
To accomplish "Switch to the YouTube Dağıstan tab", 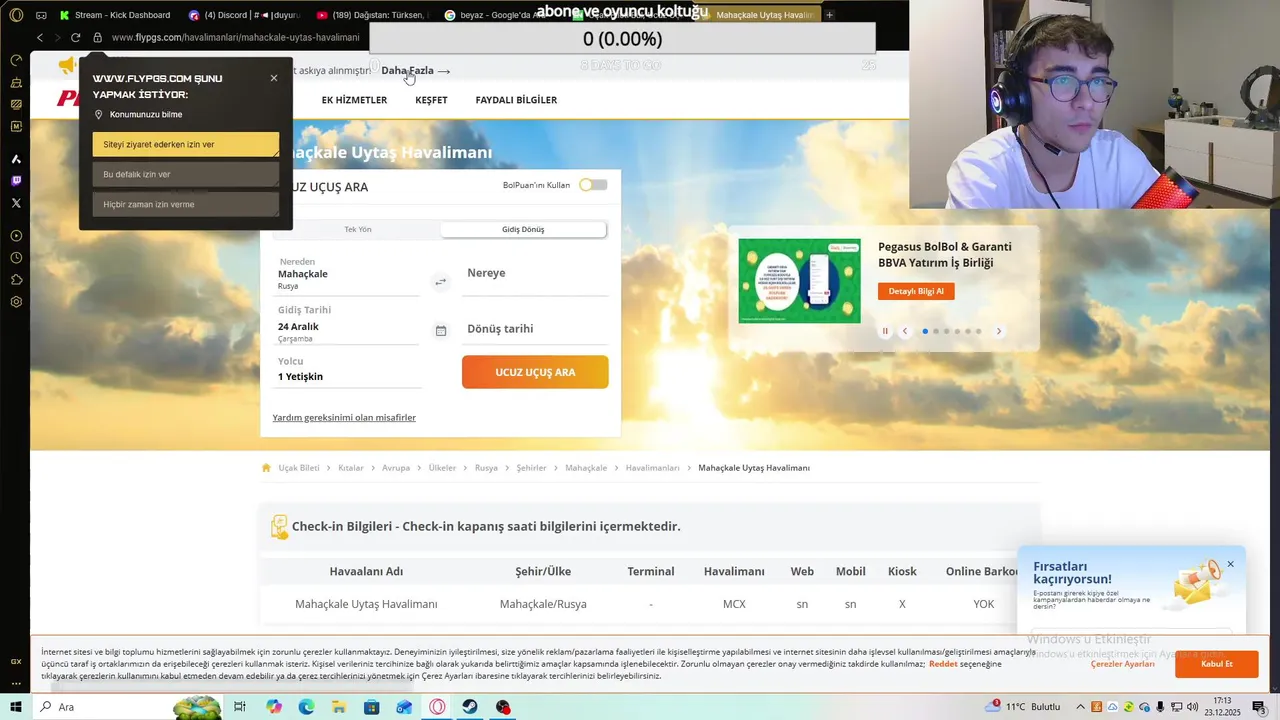I will pos(372,15).
